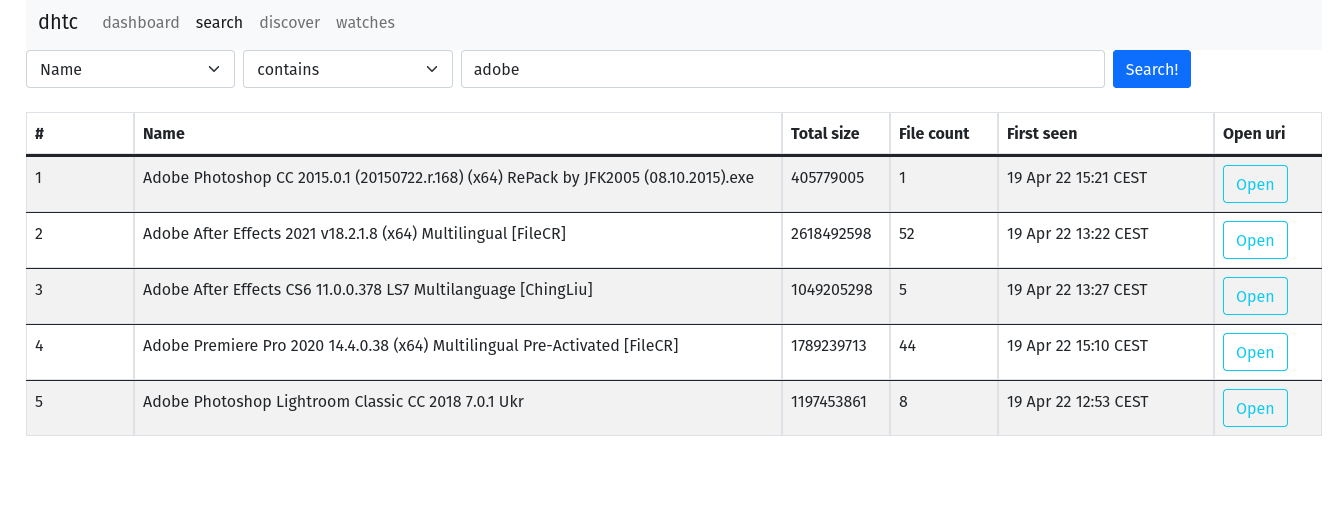Viewport: 1341px width, 509px height.
Task: Open the Name field dropdown
Action: pyautogui.click(x=130, y=69)
